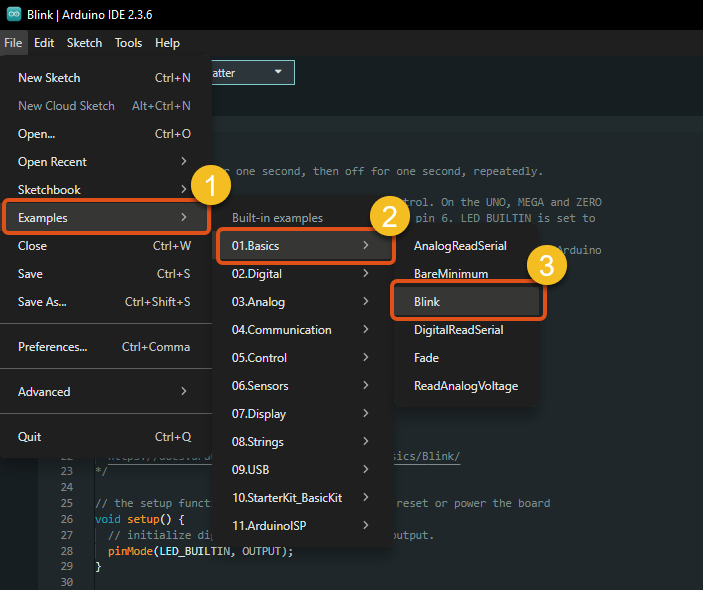Screen dimensions: 703x590
Task: Expand the Open Recent submenu
Action: tap(106, 162)
